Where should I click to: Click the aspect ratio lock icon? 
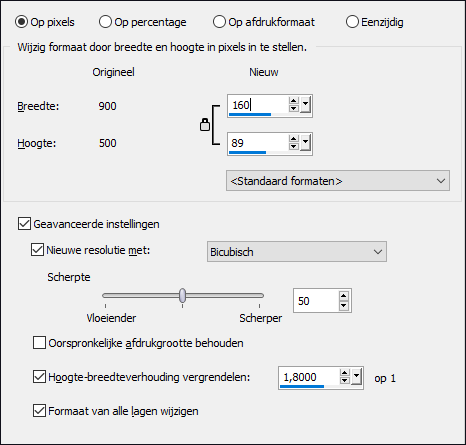coord(205,125)
